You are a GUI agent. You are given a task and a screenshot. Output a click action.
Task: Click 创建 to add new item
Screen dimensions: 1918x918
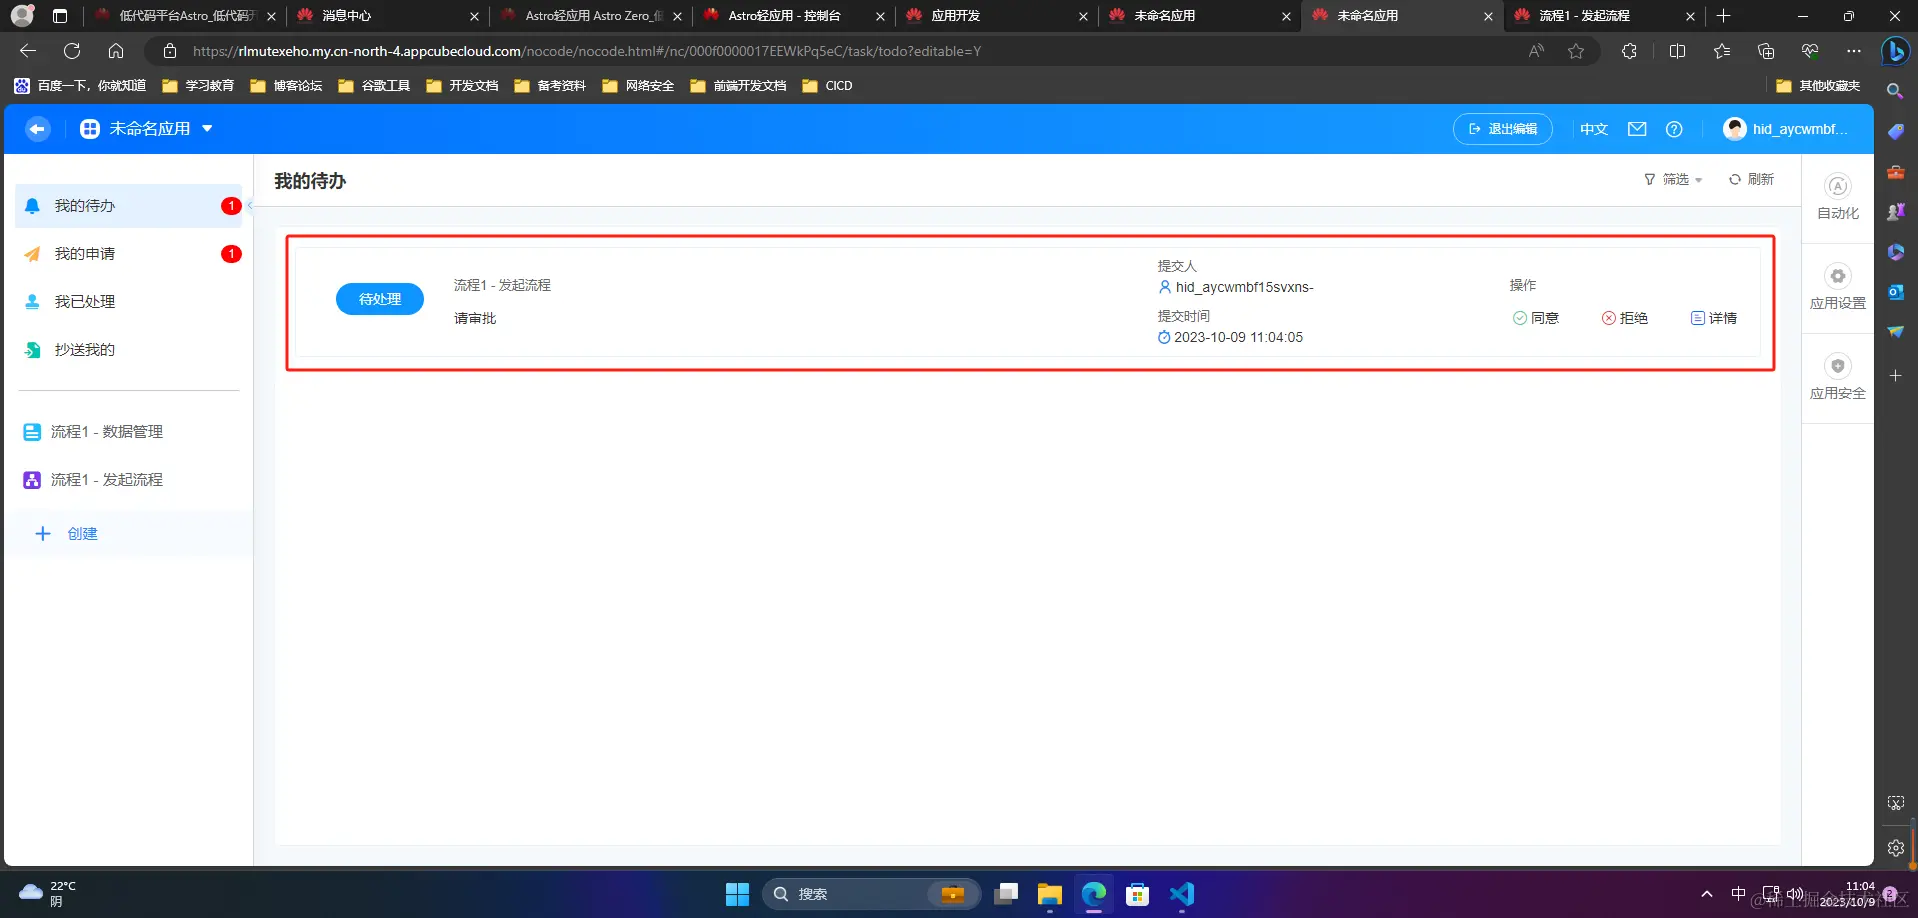coord(67,534)
